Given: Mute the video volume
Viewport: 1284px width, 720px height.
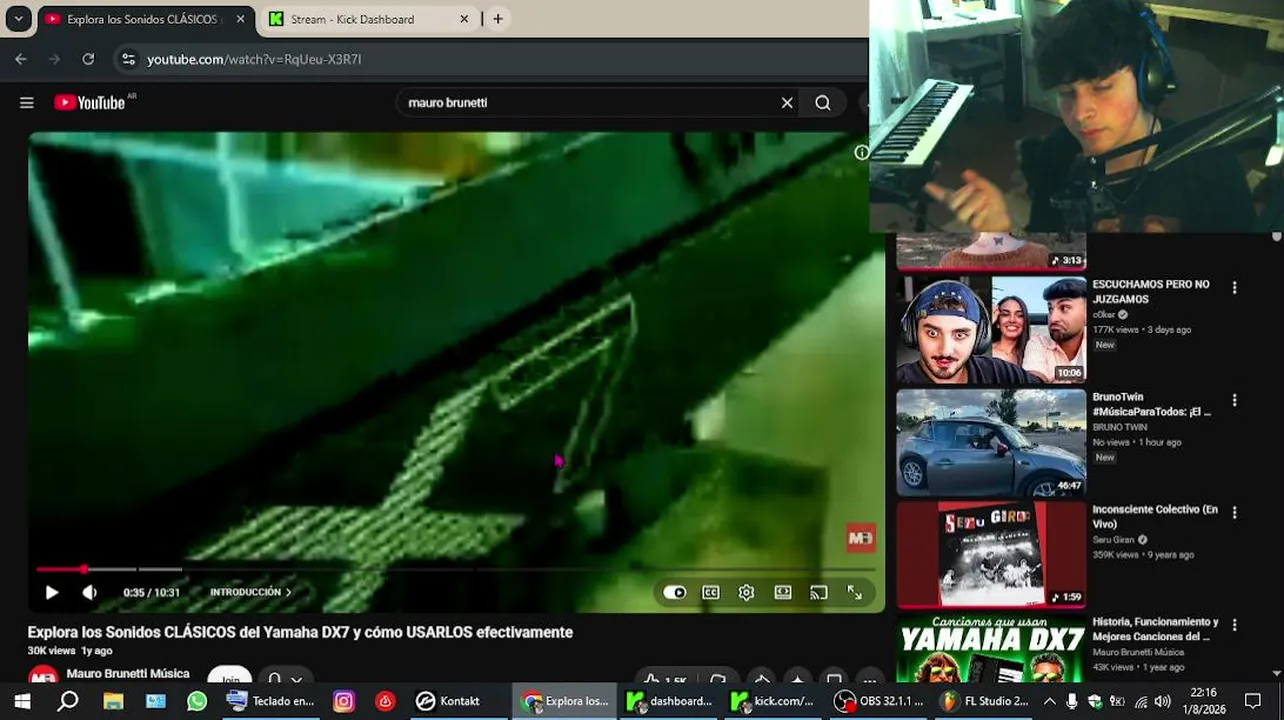Looking at the screenshot, I should tap(89, 593).
